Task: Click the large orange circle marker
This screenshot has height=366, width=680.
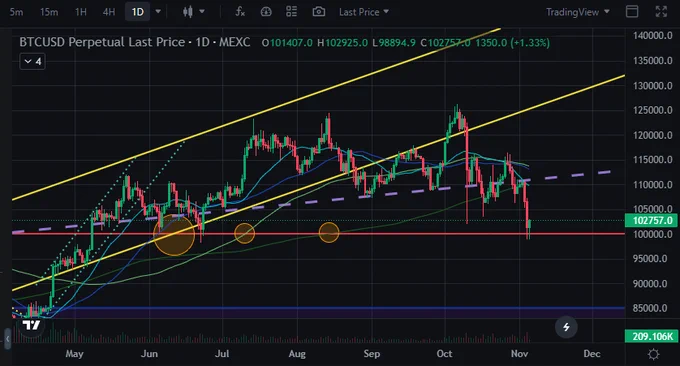Action: (174, 235)
